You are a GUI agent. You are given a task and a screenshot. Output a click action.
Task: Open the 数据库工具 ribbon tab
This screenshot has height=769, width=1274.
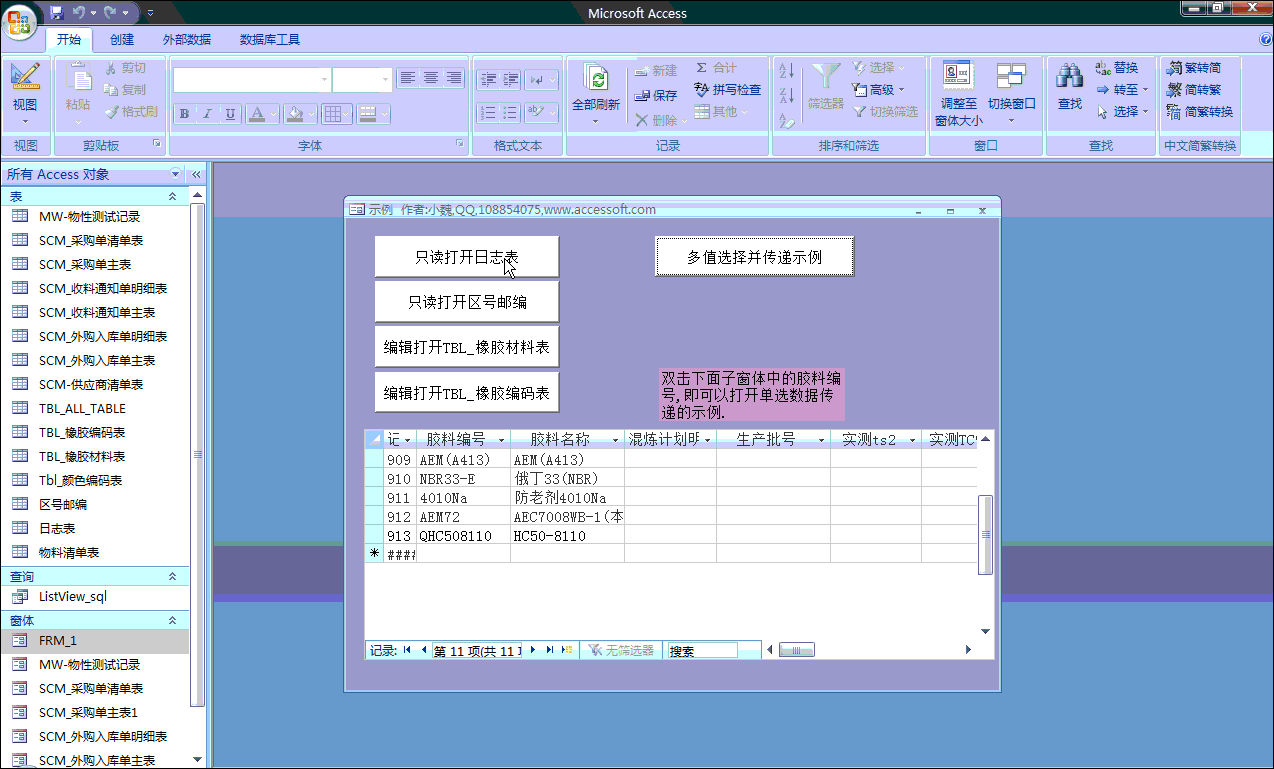pyautogui.click(x=270, y=40)
